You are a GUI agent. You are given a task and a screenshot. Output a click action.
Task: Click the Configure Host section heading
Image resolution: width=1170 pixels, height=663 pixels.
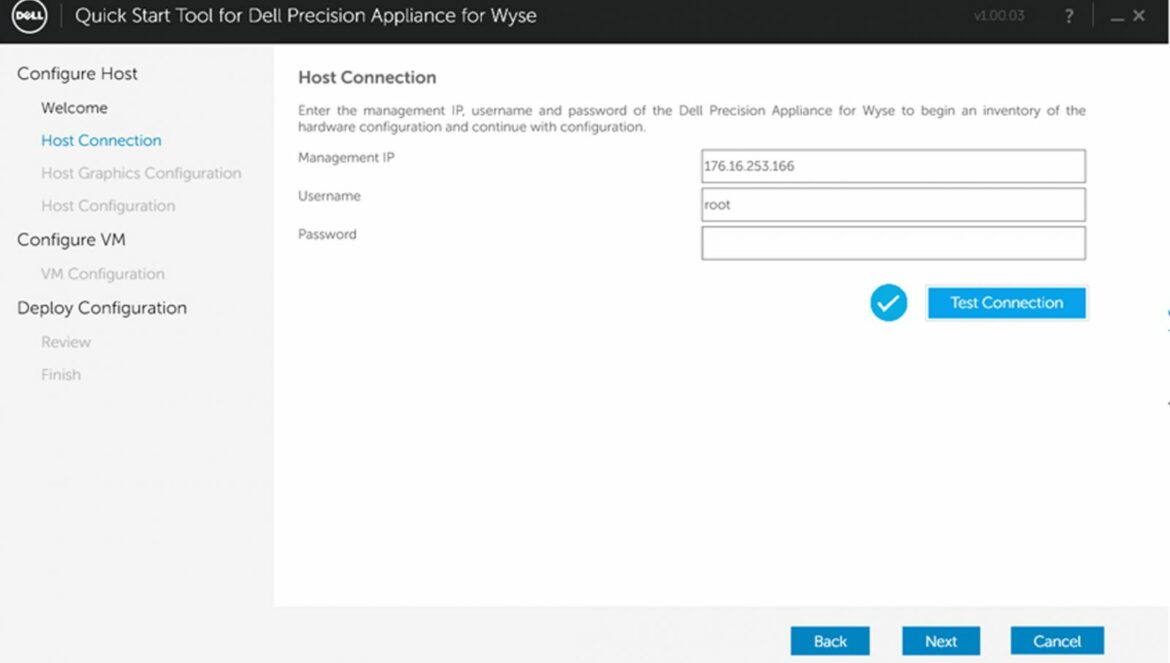tap(77, 74)
